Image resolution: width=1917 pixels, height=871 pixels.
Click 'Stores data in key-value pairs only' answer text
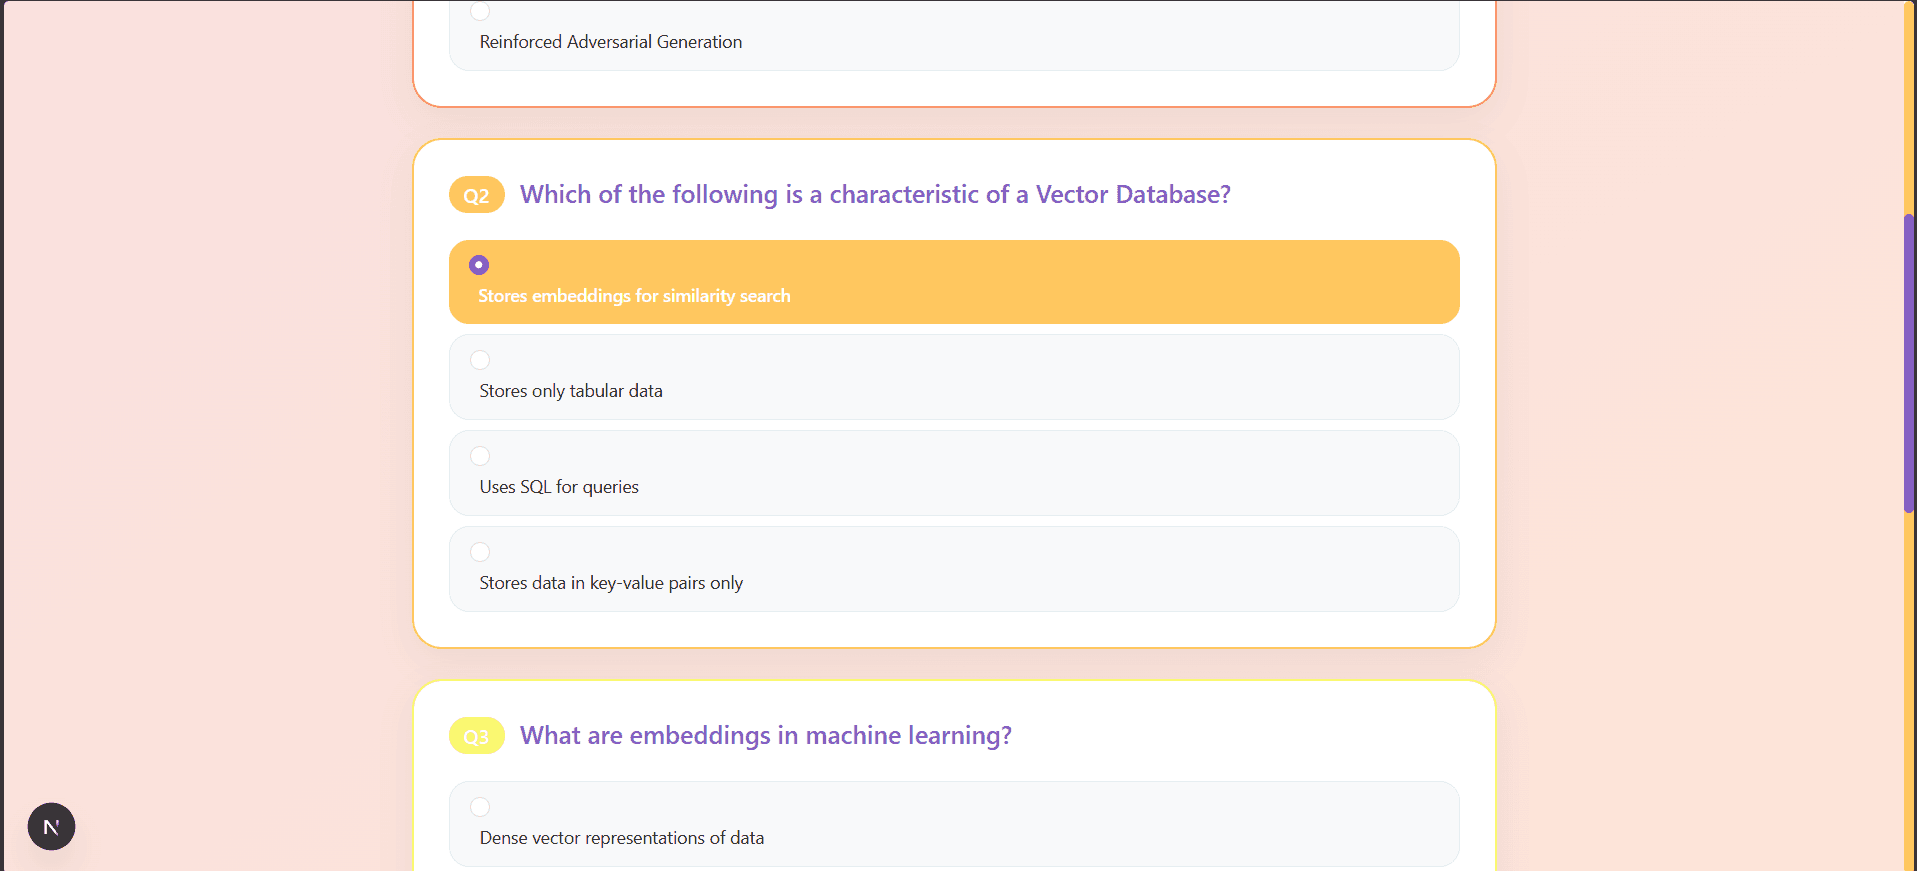click(x=611, y=582)
